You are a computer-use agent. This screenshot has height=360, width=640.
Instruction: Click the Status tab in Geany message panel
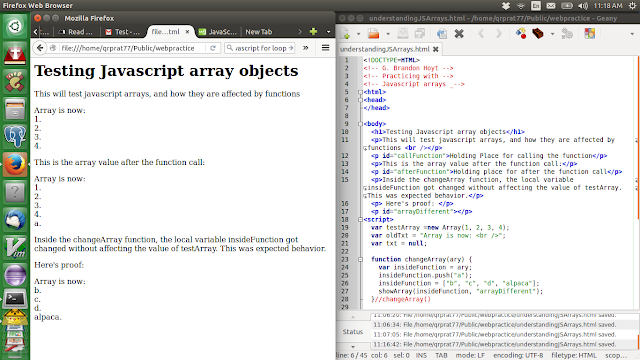click(353, 332)
